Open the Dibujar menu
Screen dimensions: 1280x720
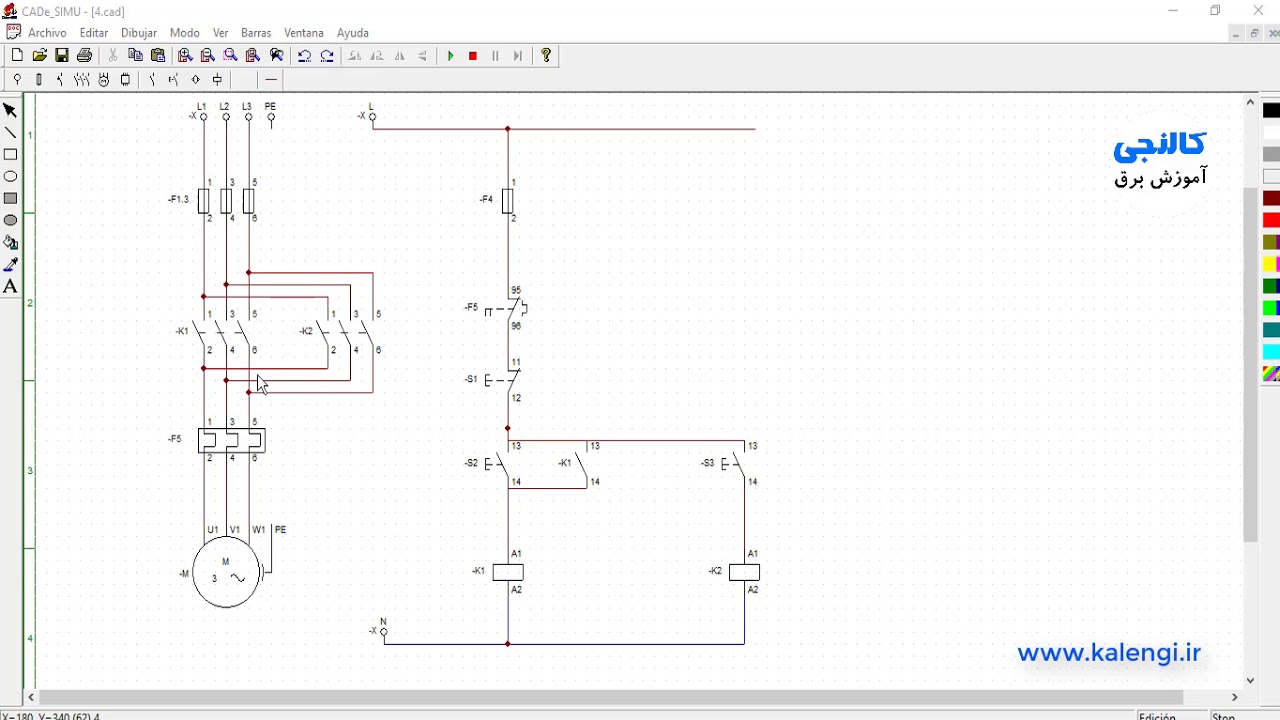coord(139,33)
